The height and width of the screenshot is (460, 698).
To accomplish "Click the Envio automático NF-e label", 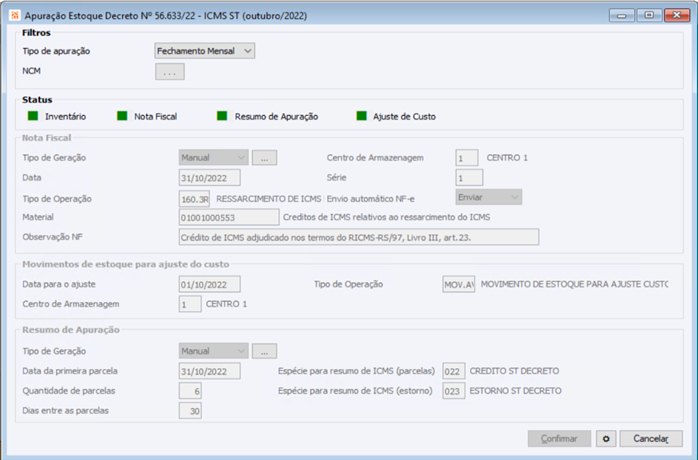I will (370, 199).
